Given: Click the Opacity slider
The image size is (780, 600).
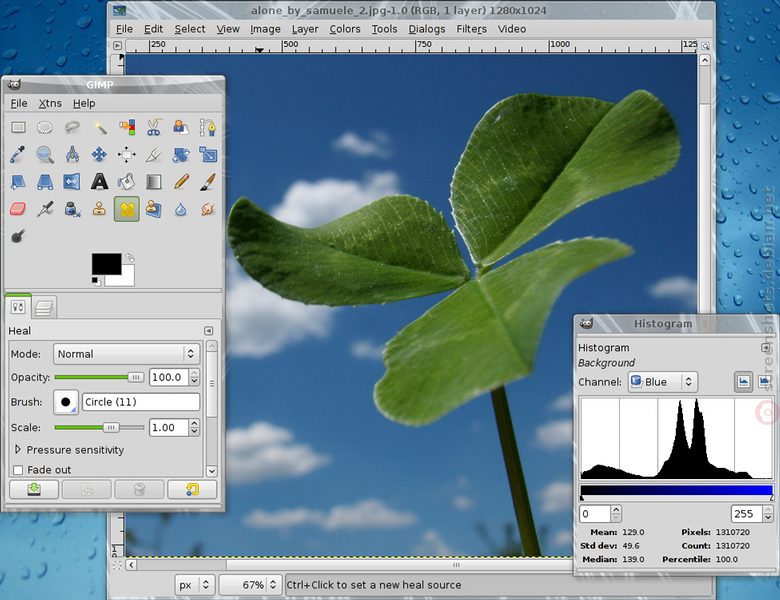Looking at the screenshot, I should (x=99, y=377).
